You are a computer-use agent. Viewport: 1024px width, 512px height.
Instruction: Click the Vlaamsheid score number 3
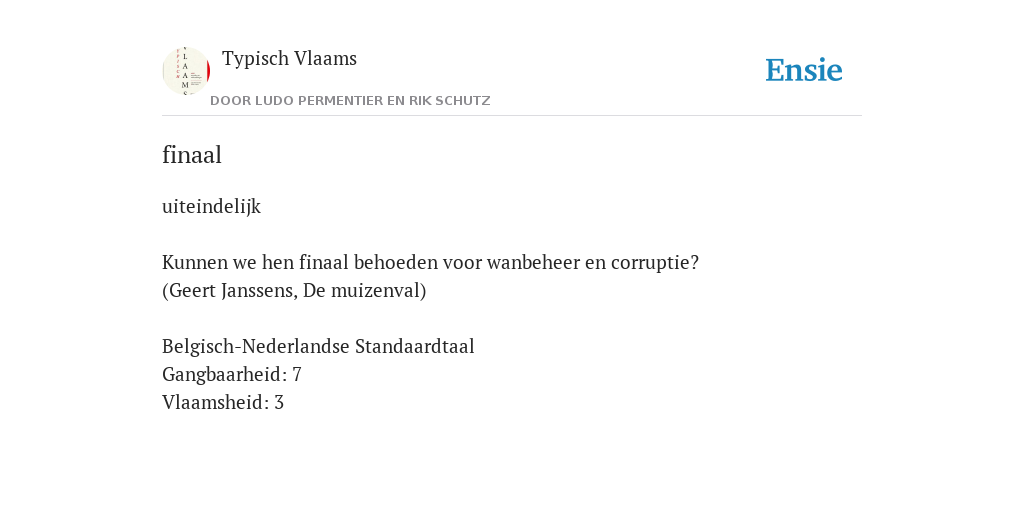[x=279, y=402]
